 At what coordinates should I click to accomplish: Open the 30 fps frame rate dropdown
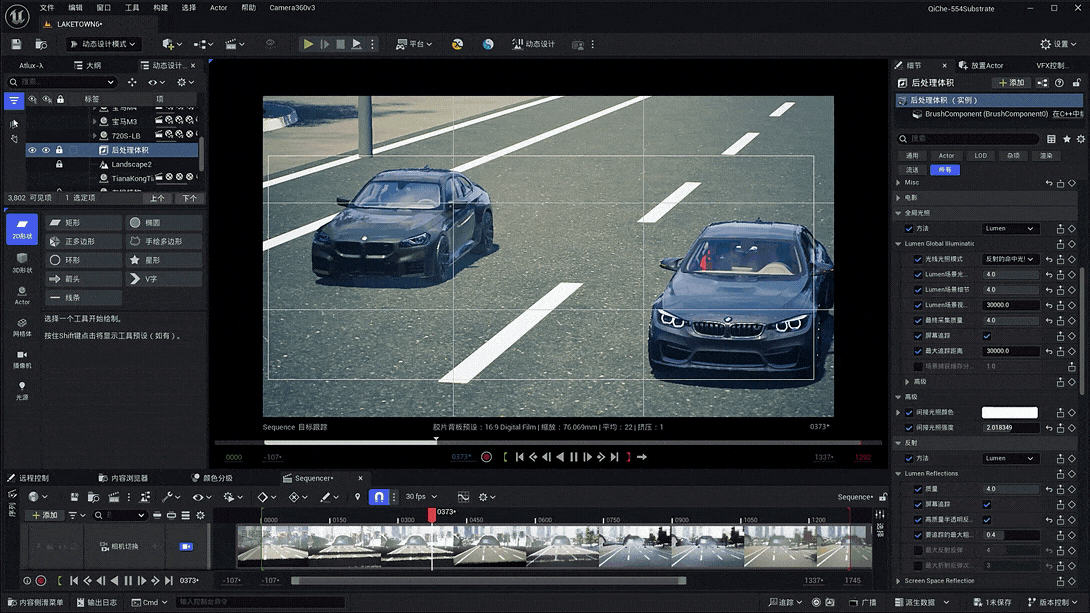coord(420,497)
